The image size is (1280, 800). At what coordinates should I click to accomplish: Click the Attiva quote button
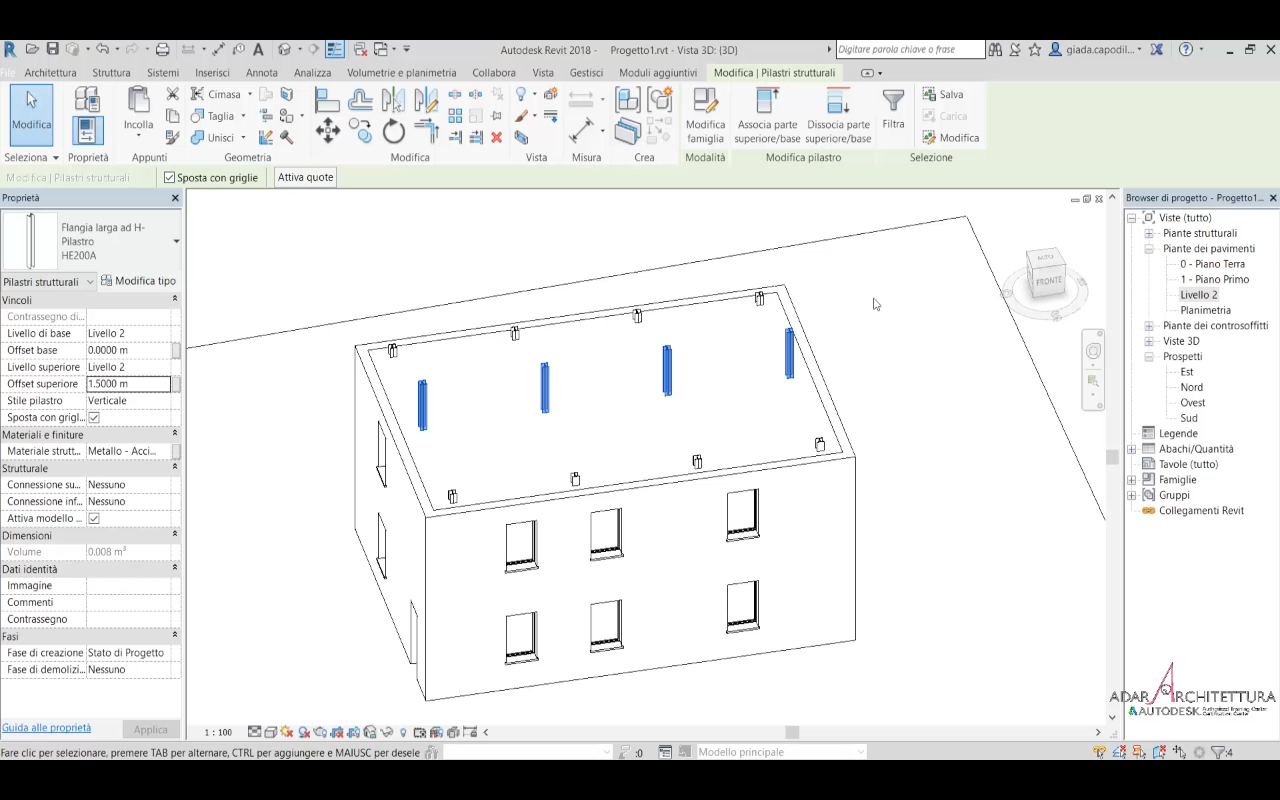305,178
